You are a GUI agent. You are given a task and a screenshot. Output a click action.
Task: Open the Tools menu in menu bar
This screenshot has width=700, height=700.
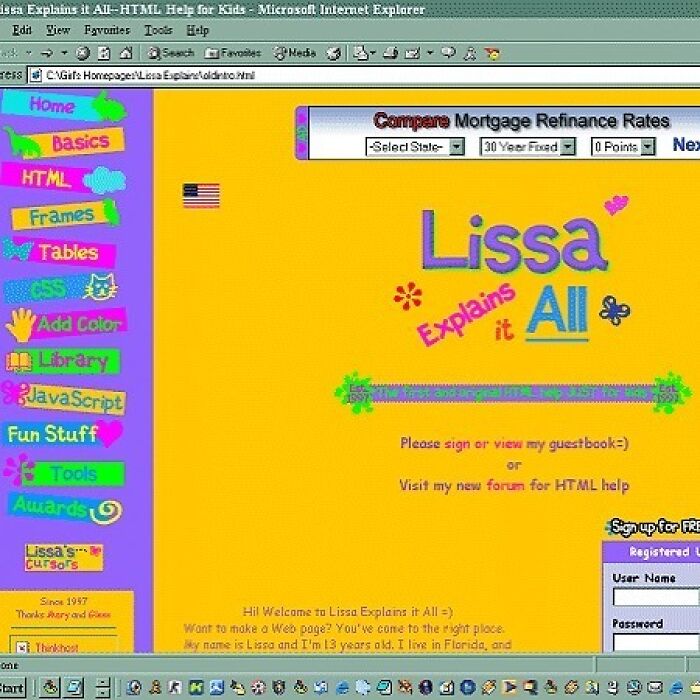(x=158, y=30)
